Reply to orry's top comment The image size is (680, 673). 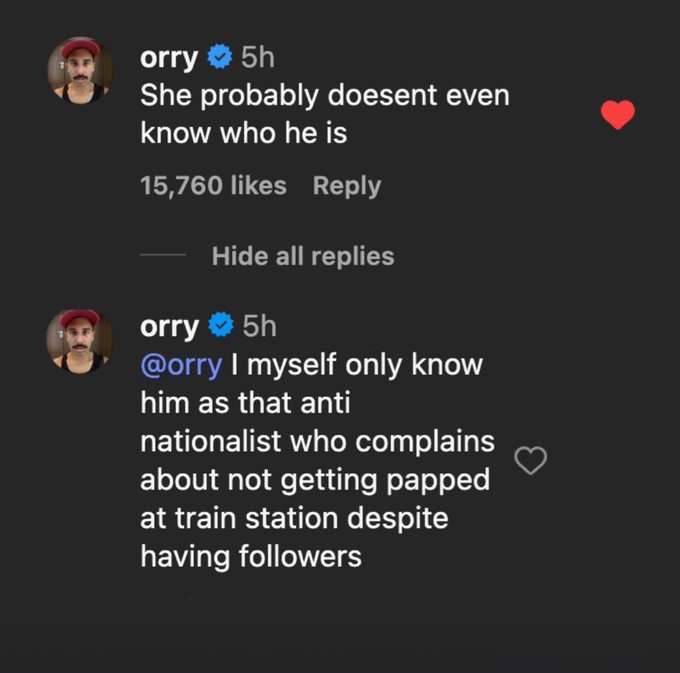[346, 186]
